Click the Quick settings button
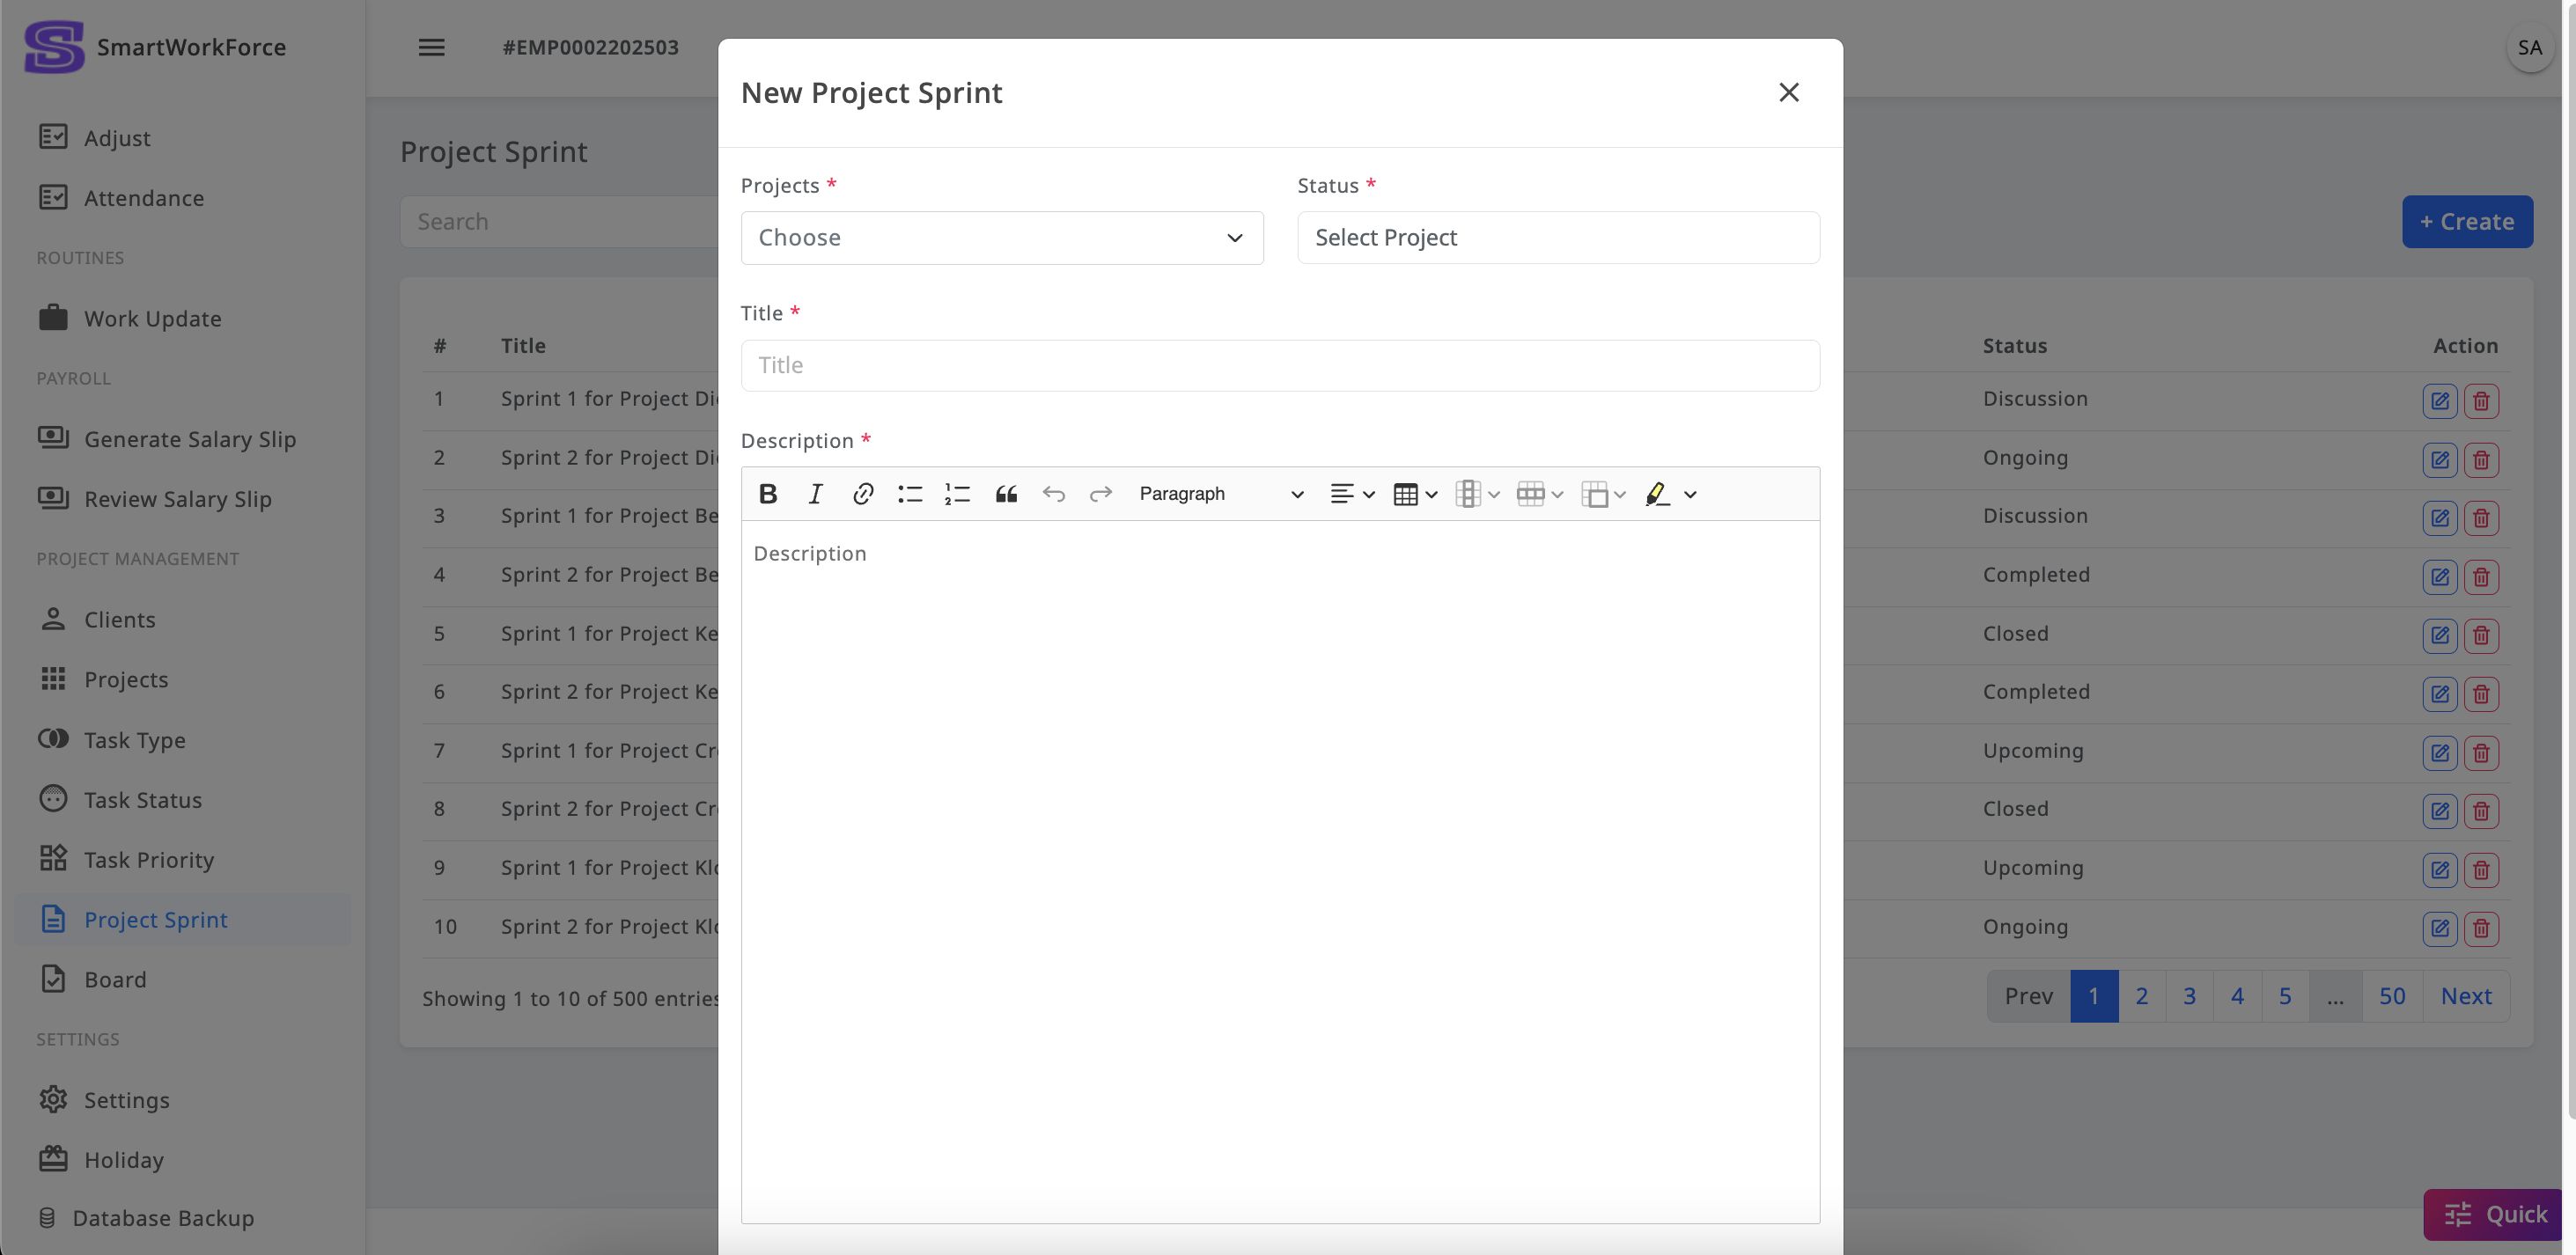This screenshot has width=2576, height=1255. tap(2495, 1214)
